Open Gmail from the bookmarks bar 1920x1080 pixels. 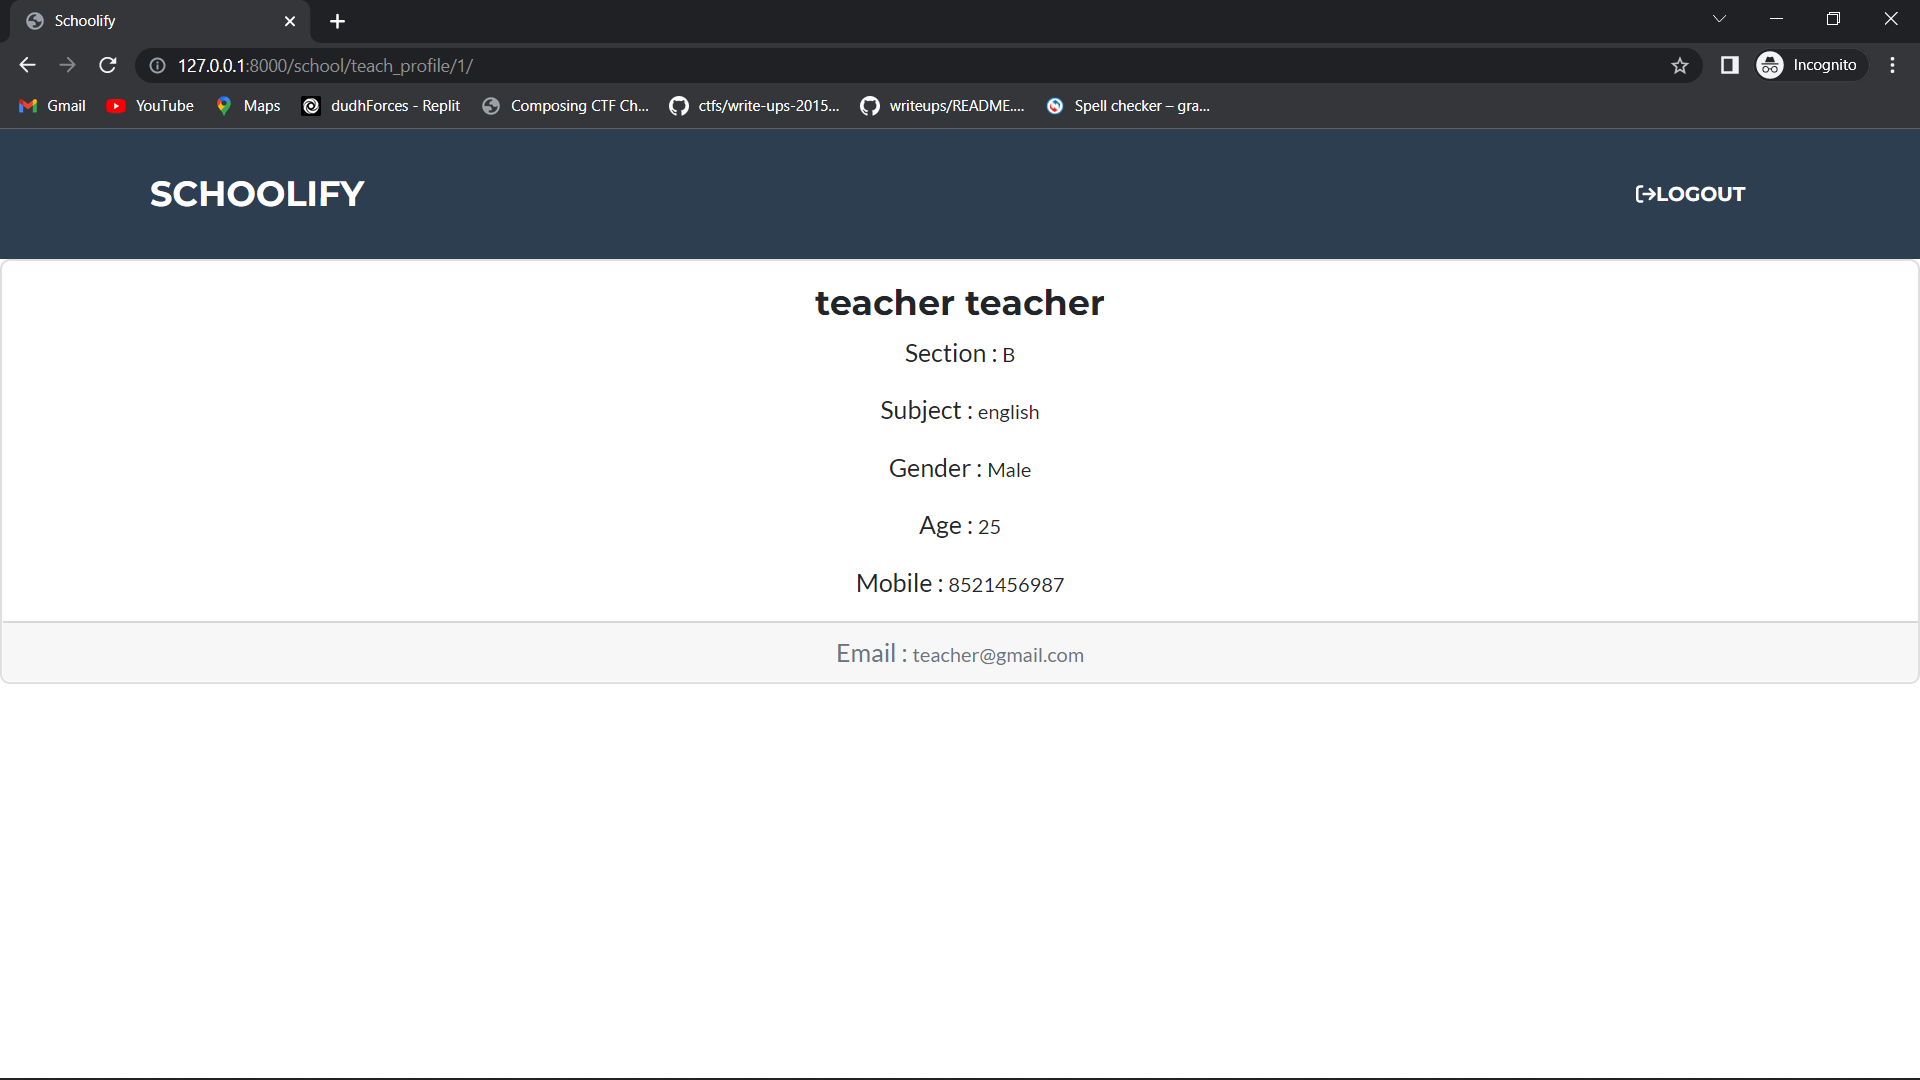[51, 105]
